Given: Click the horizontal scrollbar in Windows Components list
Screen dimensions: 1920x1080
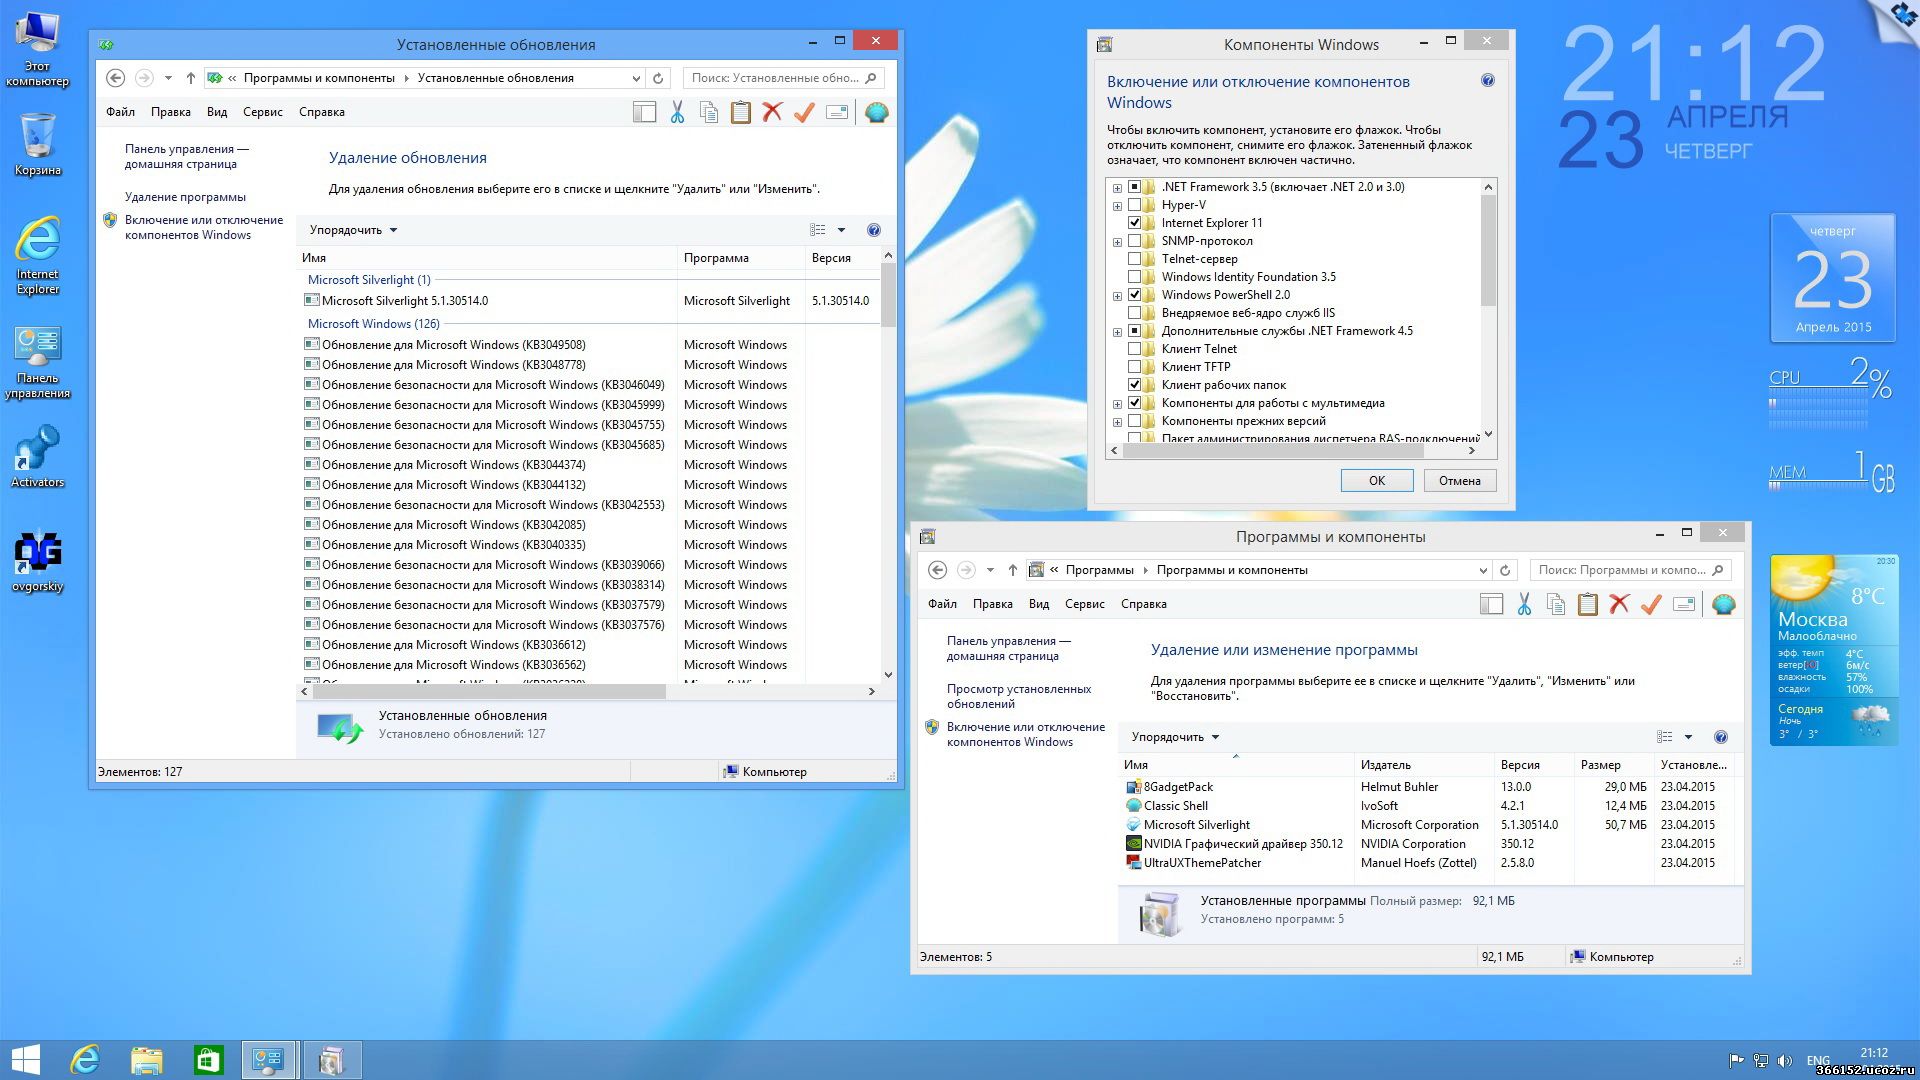Looking at the screenshot, I should (1273, 451).
